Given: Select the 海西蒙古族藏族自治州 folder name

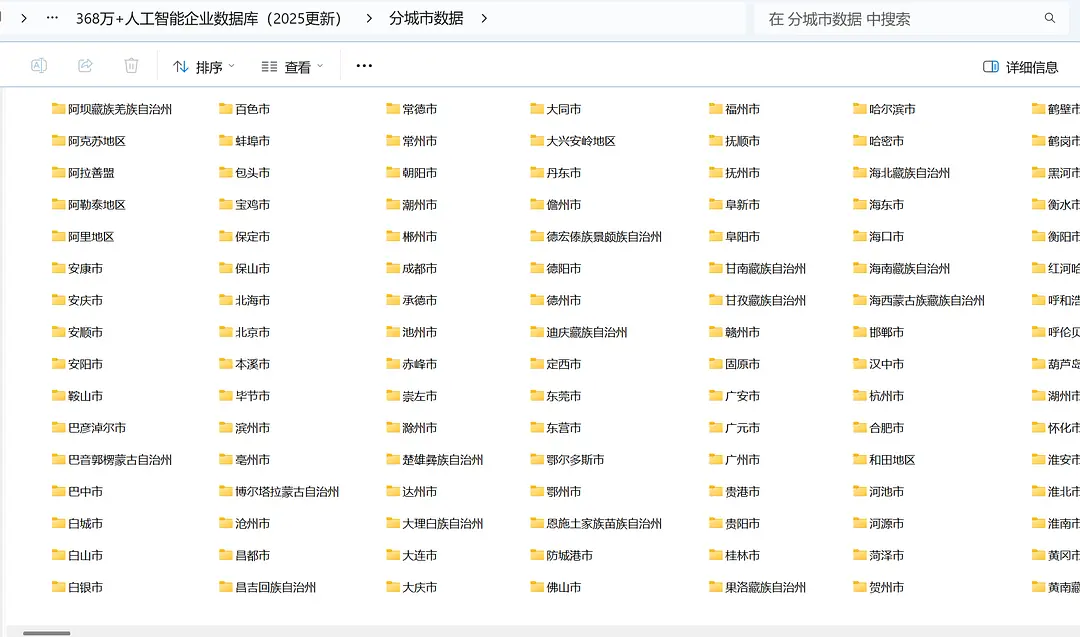Looking at the screenshot, I should 927,300.
